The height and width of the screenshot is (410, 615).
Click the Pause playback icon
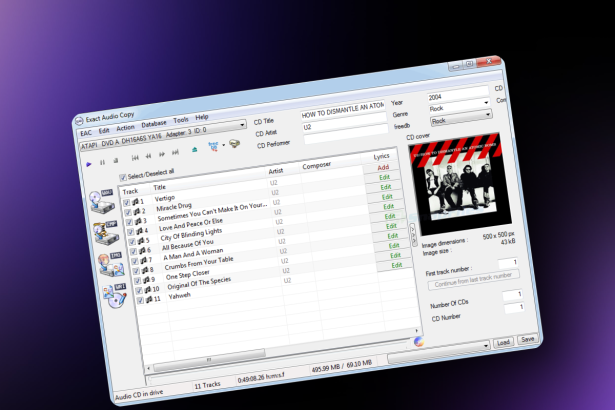[x=102, y=162]
